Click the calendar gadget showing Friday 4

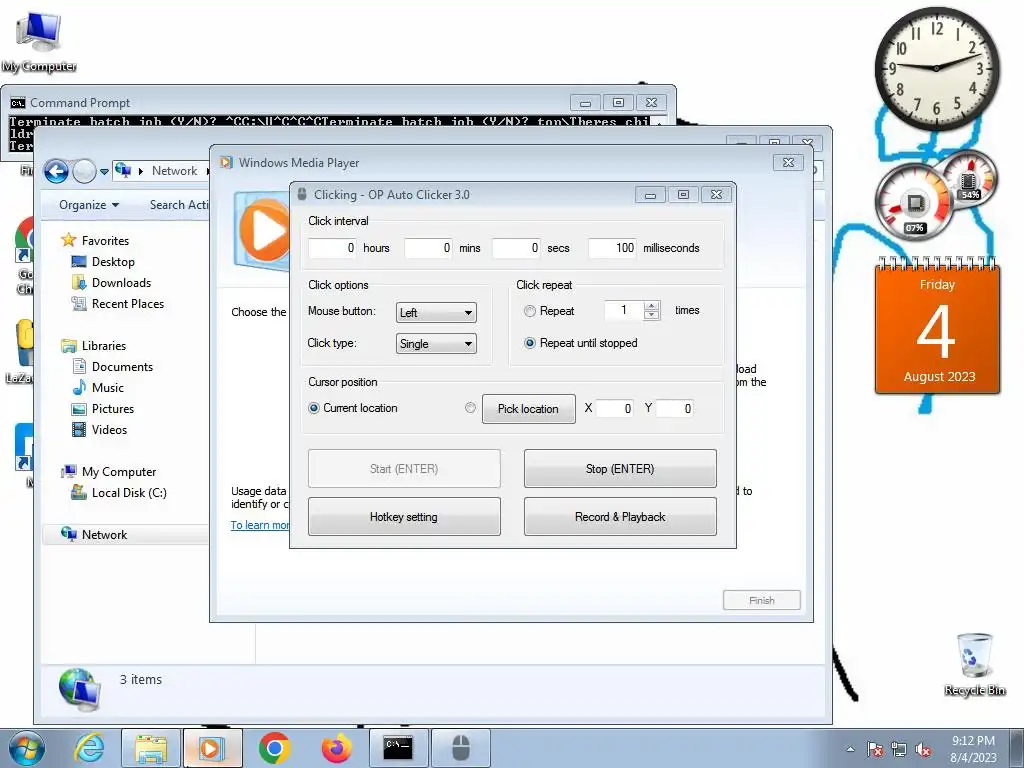click(937, 327)
